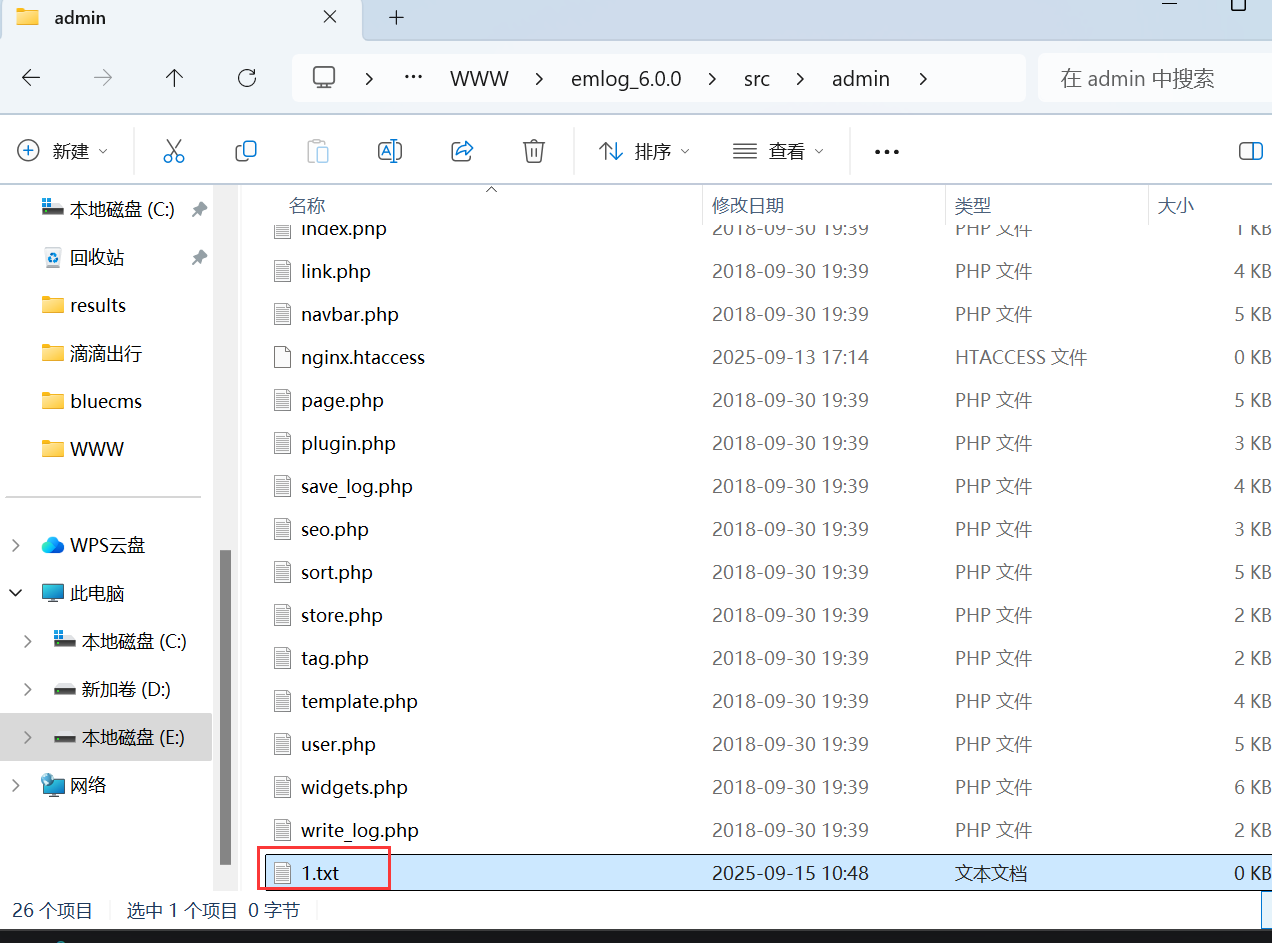Select the plugin.php file
This screenshot has height=943, width=1272.
pyautogui.click(x=348, y=444)
